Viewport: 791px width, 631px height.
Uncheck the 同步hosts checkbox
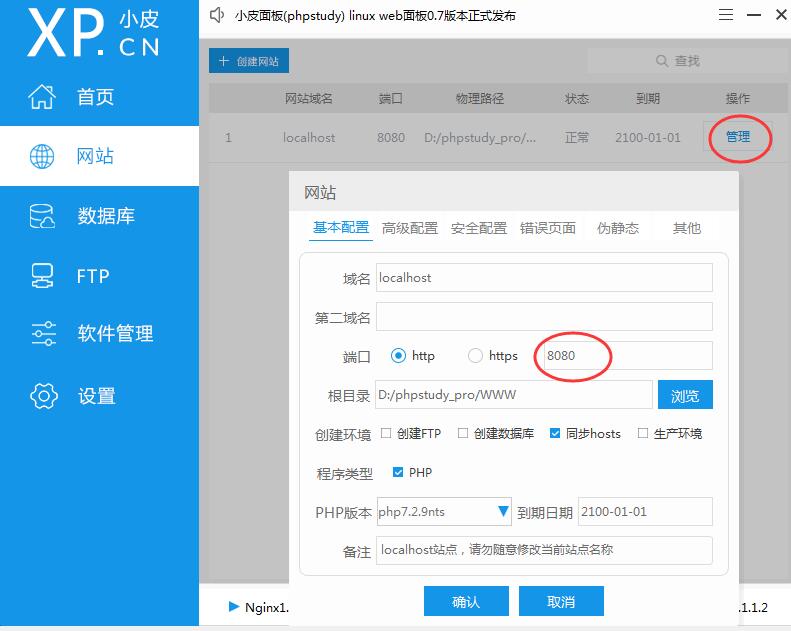click(555, 433)
